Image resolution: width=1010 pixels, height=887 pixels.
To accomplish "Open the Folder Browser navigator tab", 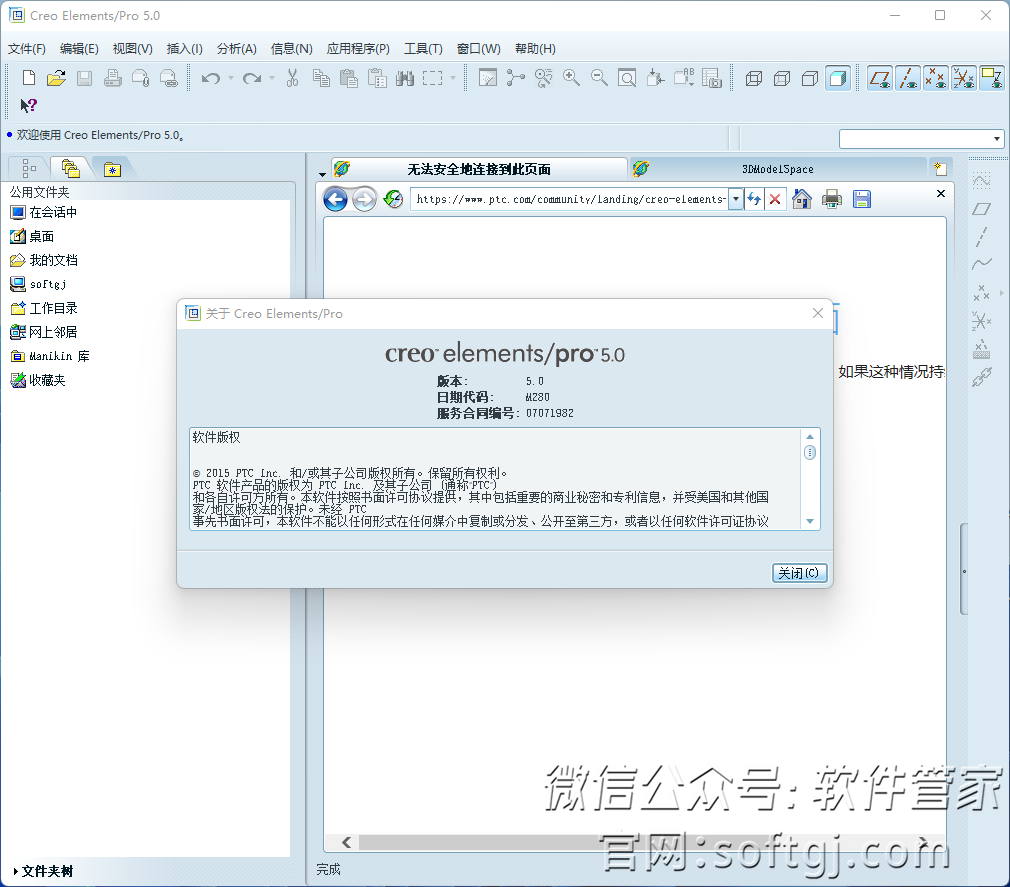I will click(70, 168).
